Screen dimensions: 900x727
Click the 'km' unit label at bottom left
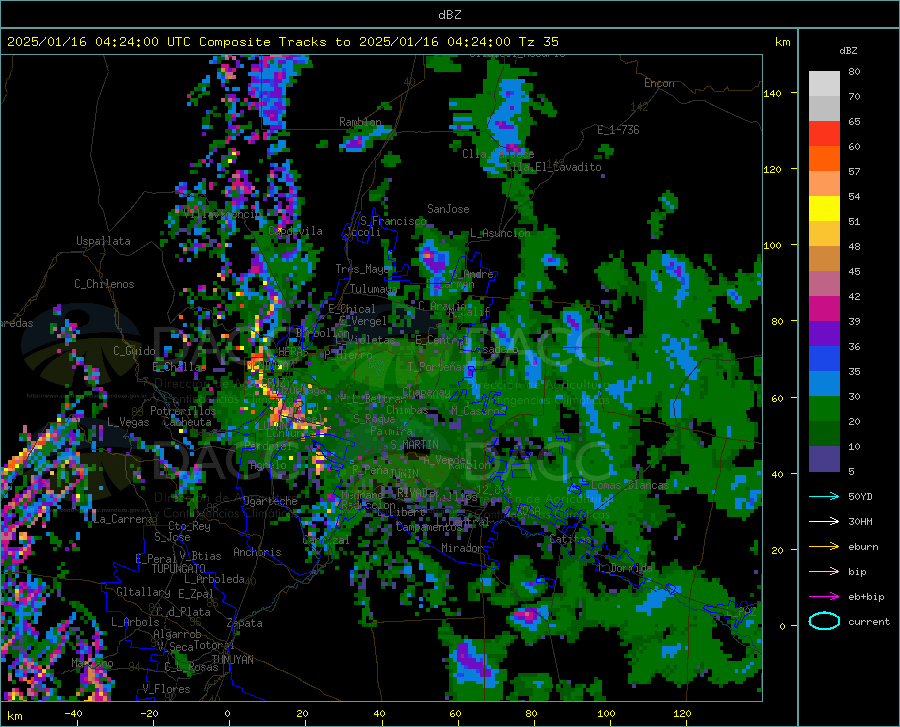point(15,716)
